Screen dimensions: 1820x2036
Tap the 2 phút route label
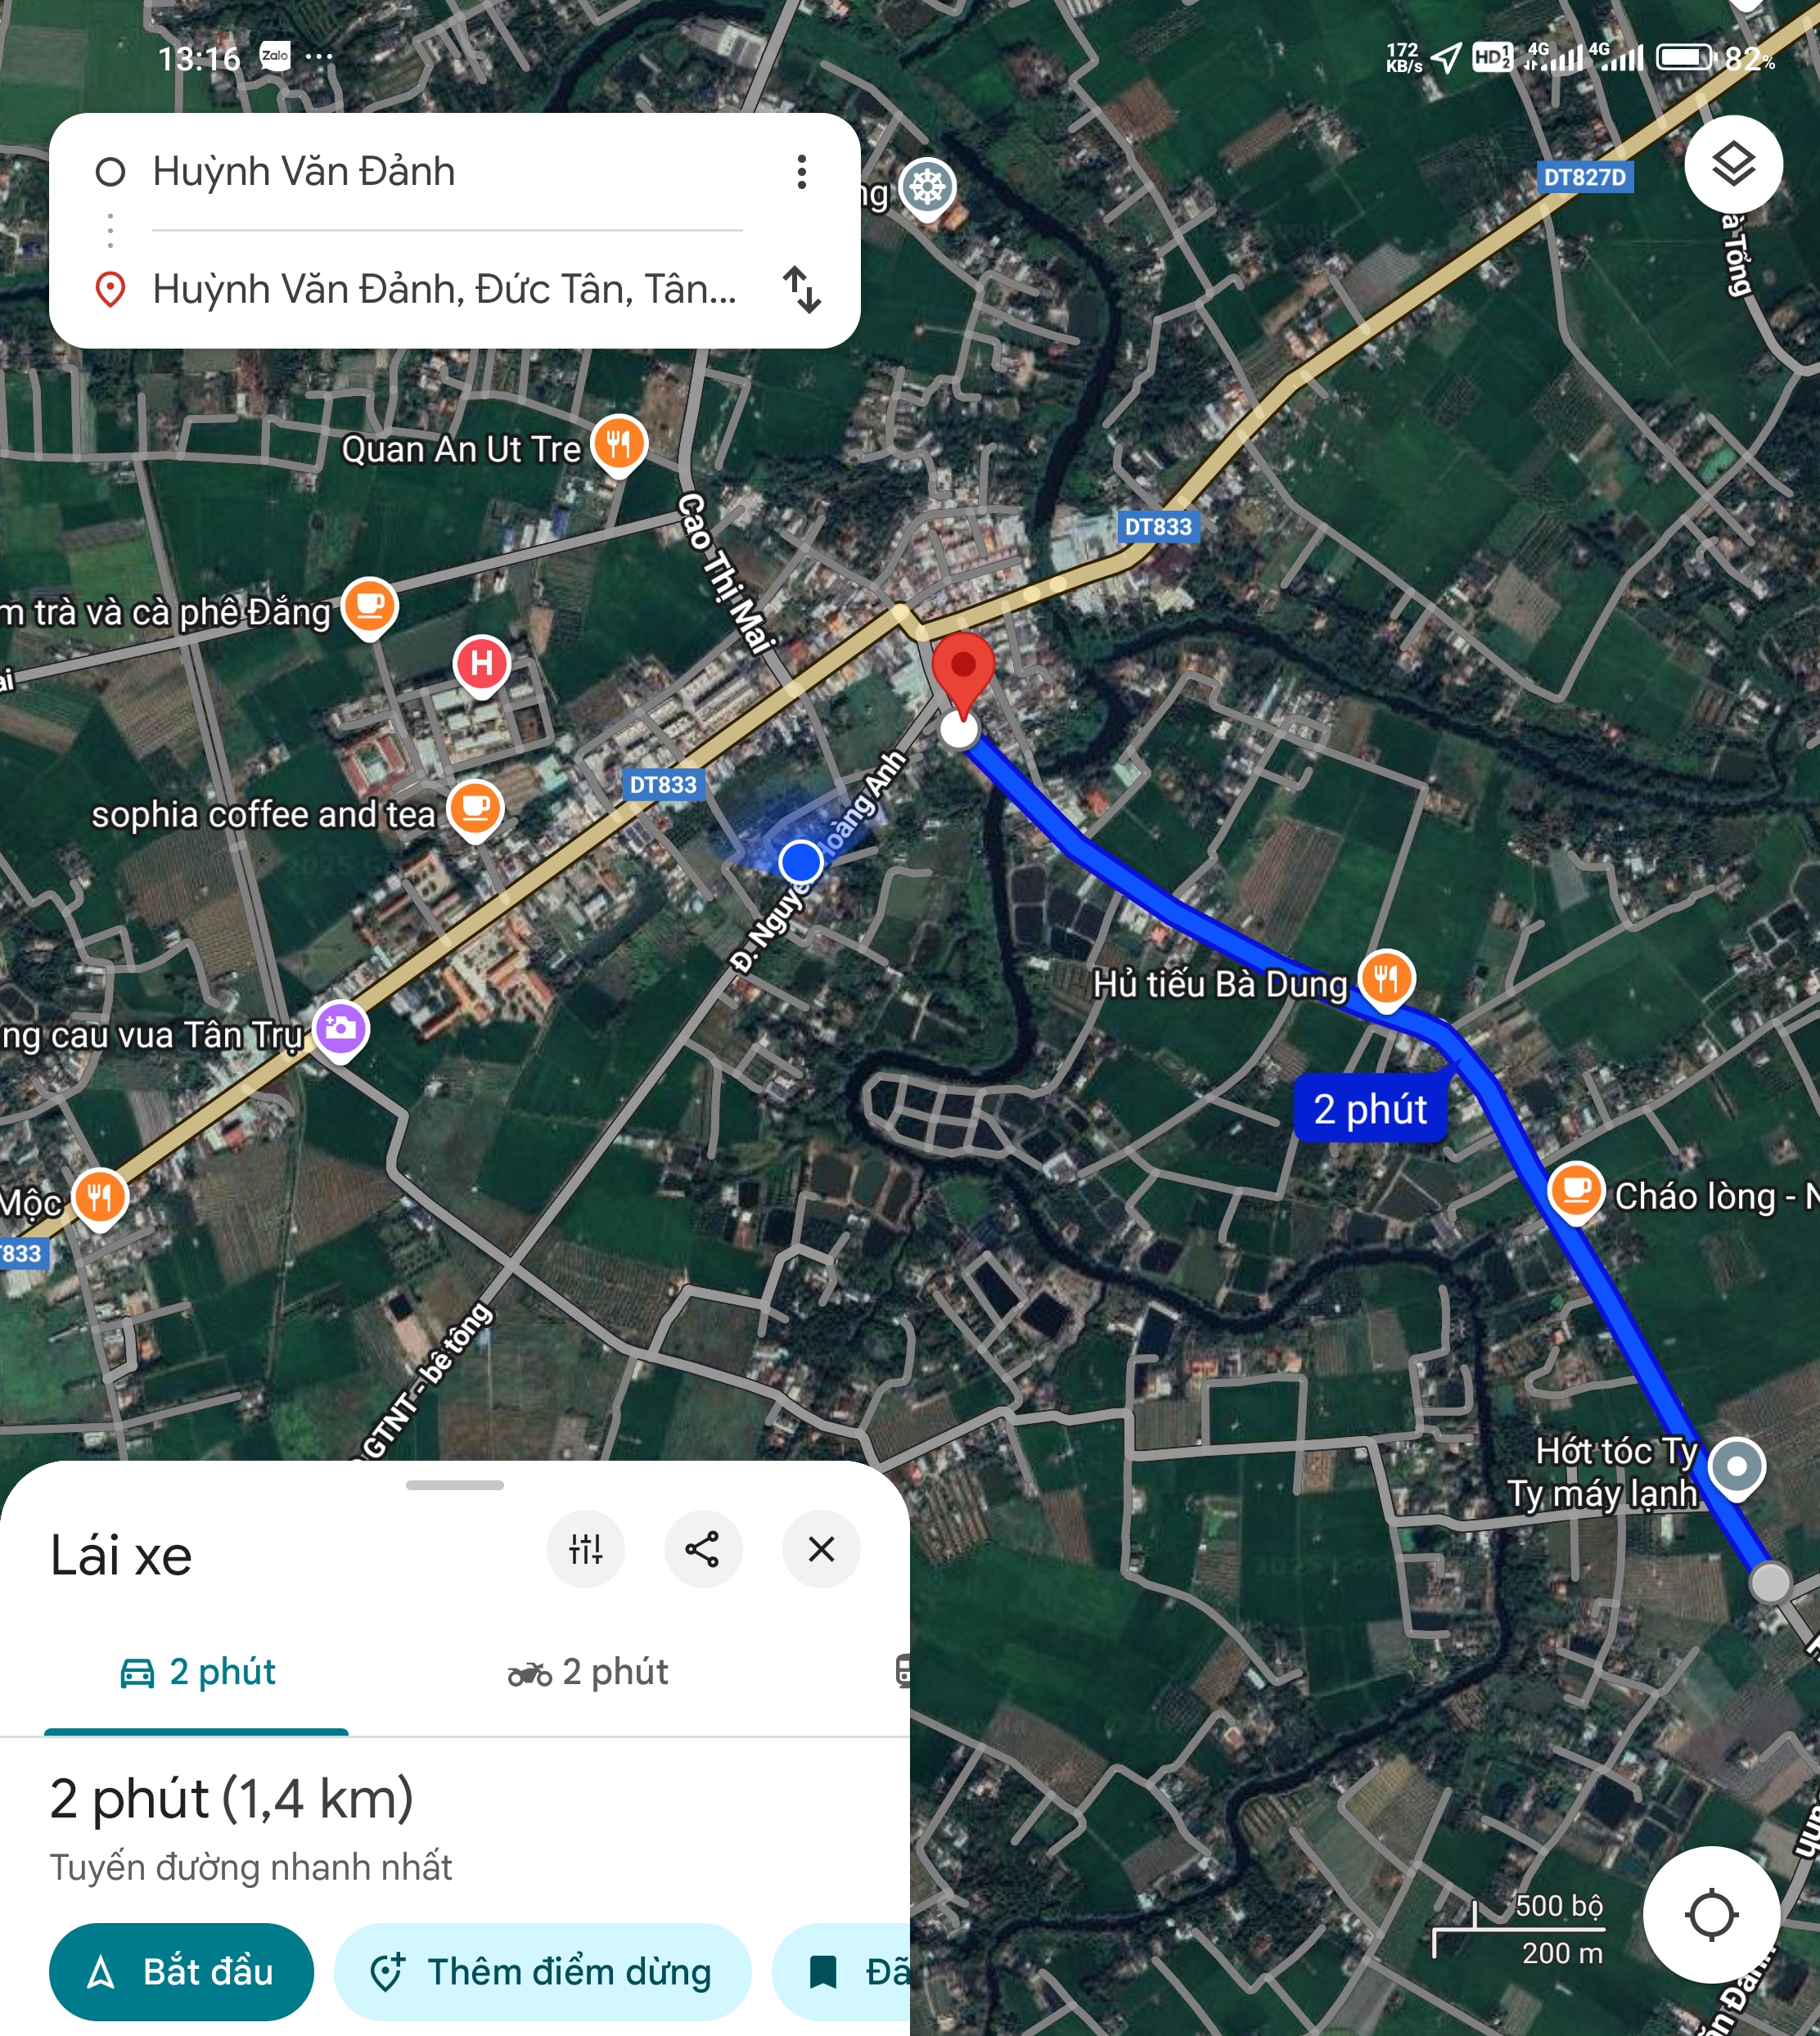[1370, 1109]
